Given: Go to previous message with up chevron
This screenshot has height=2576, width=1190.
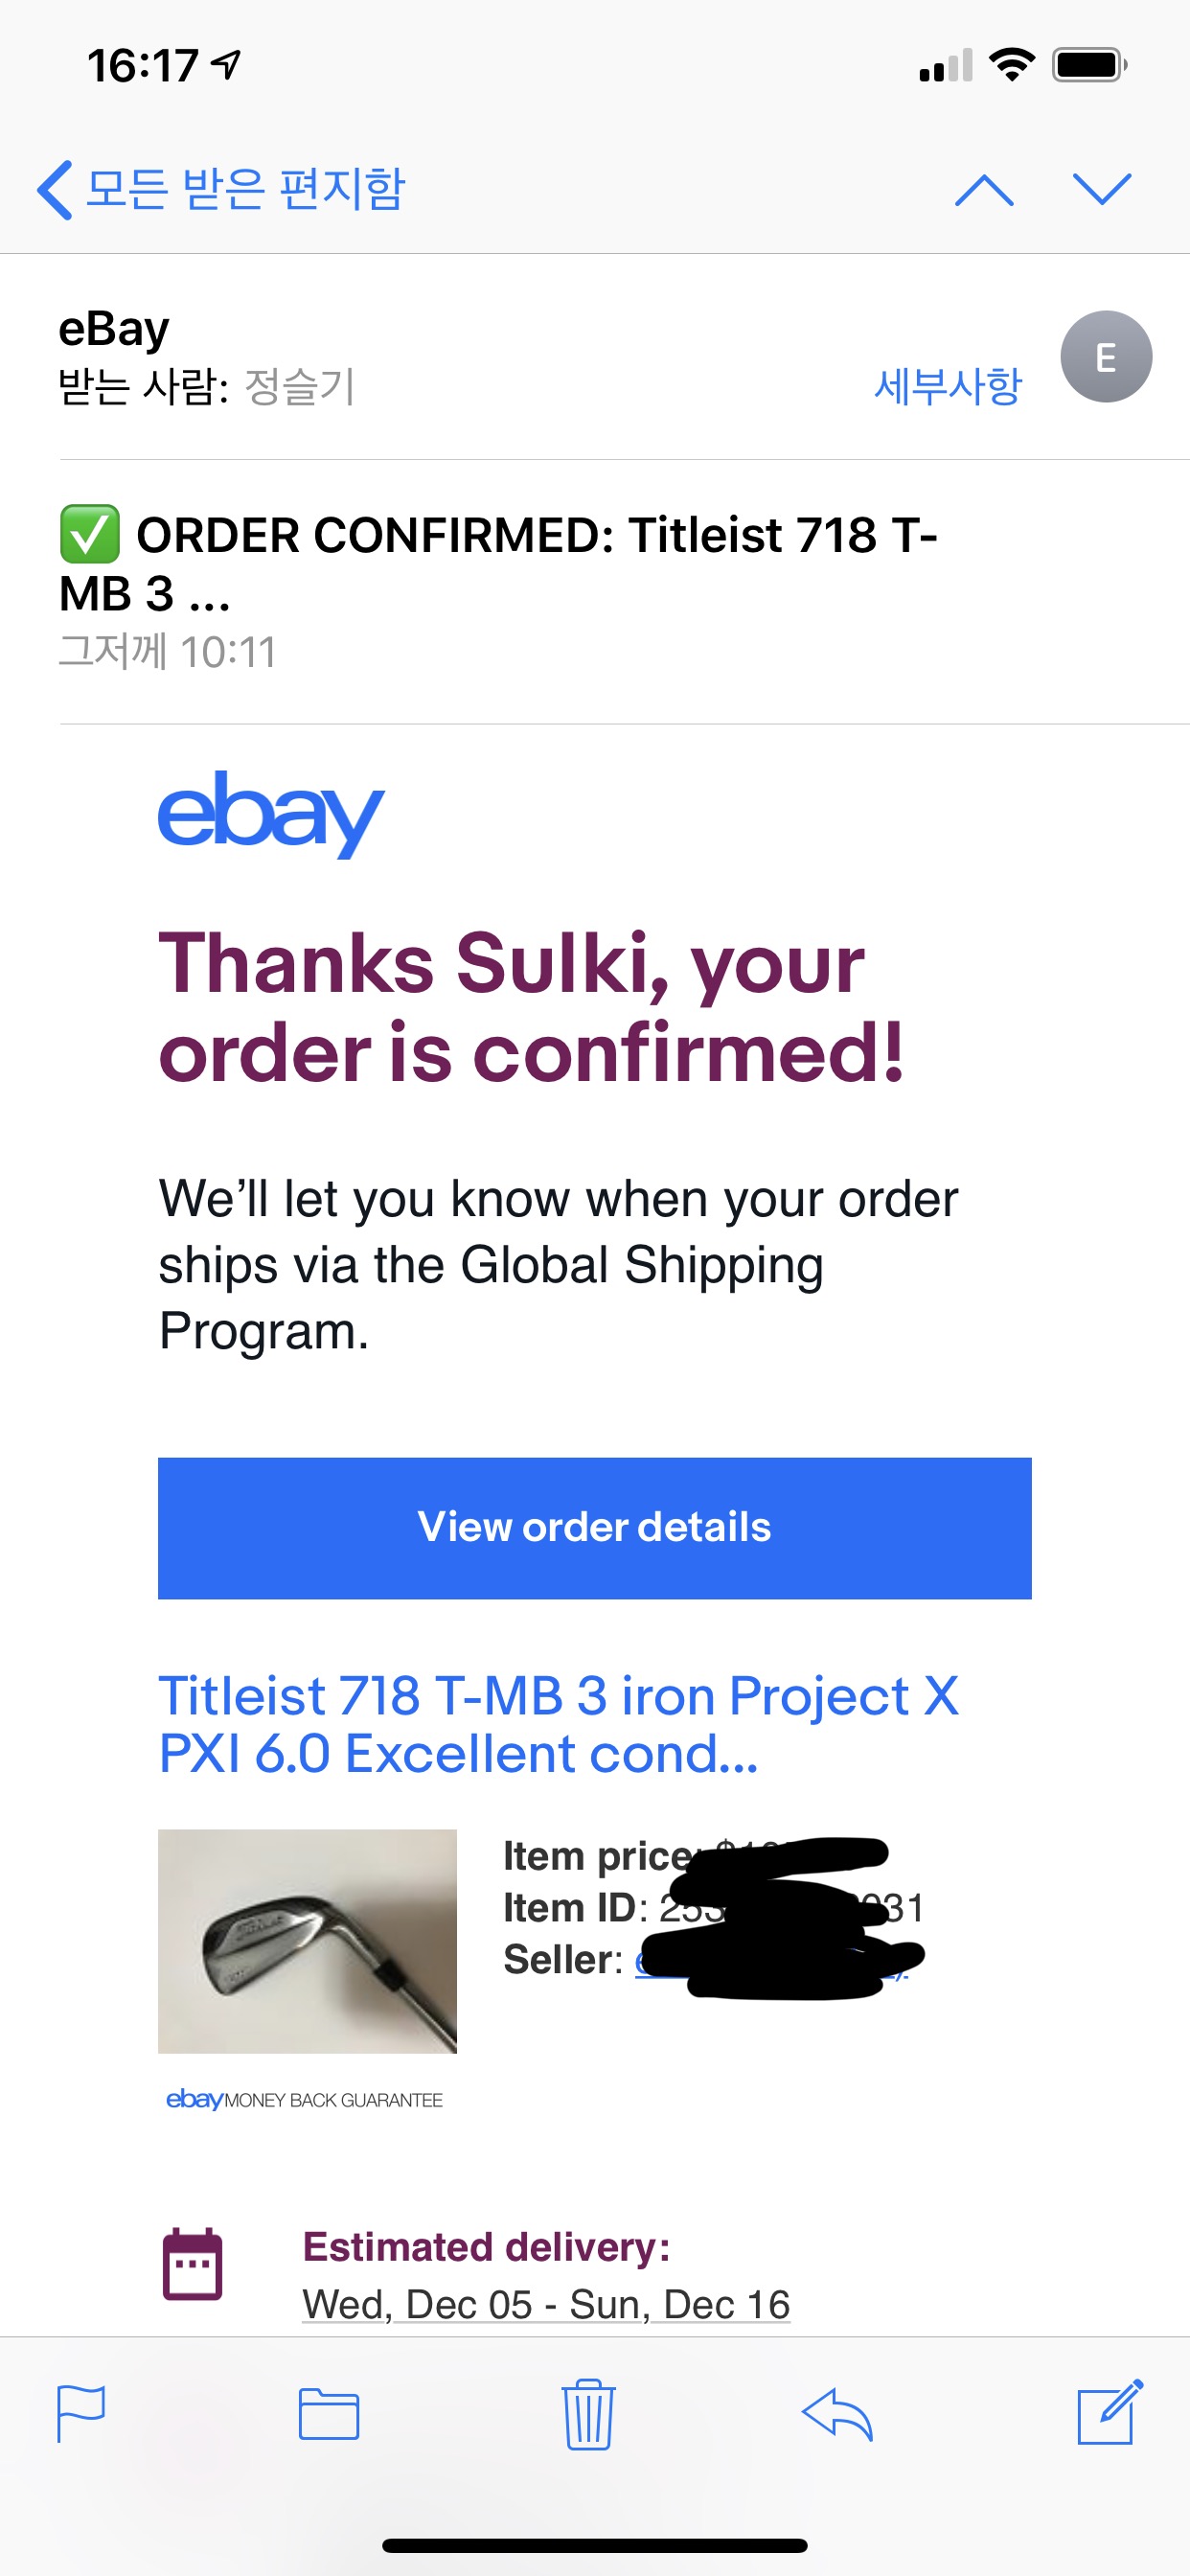Looking at the screenshot, I should coord(984,189).
